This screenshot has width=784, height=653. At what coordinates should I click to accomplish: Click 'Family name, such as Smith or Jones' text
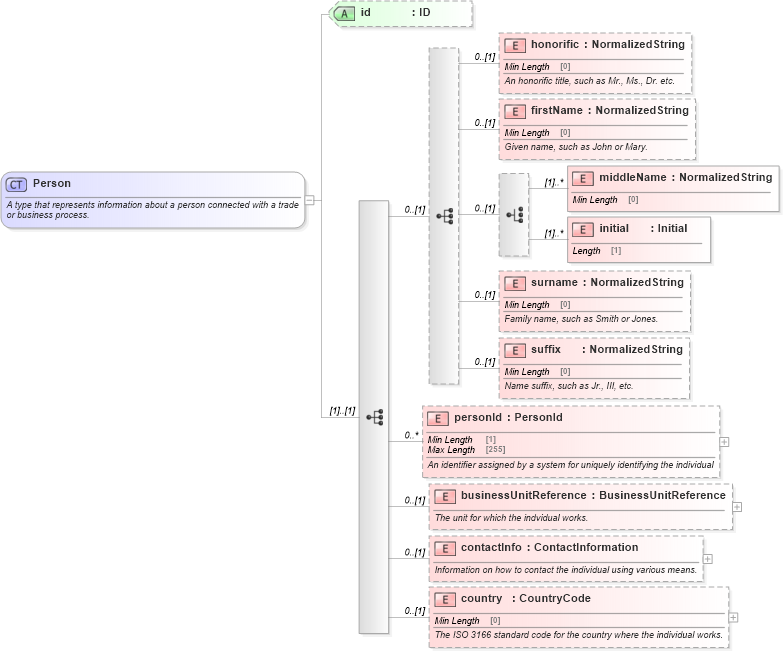[x=581, y=319]
